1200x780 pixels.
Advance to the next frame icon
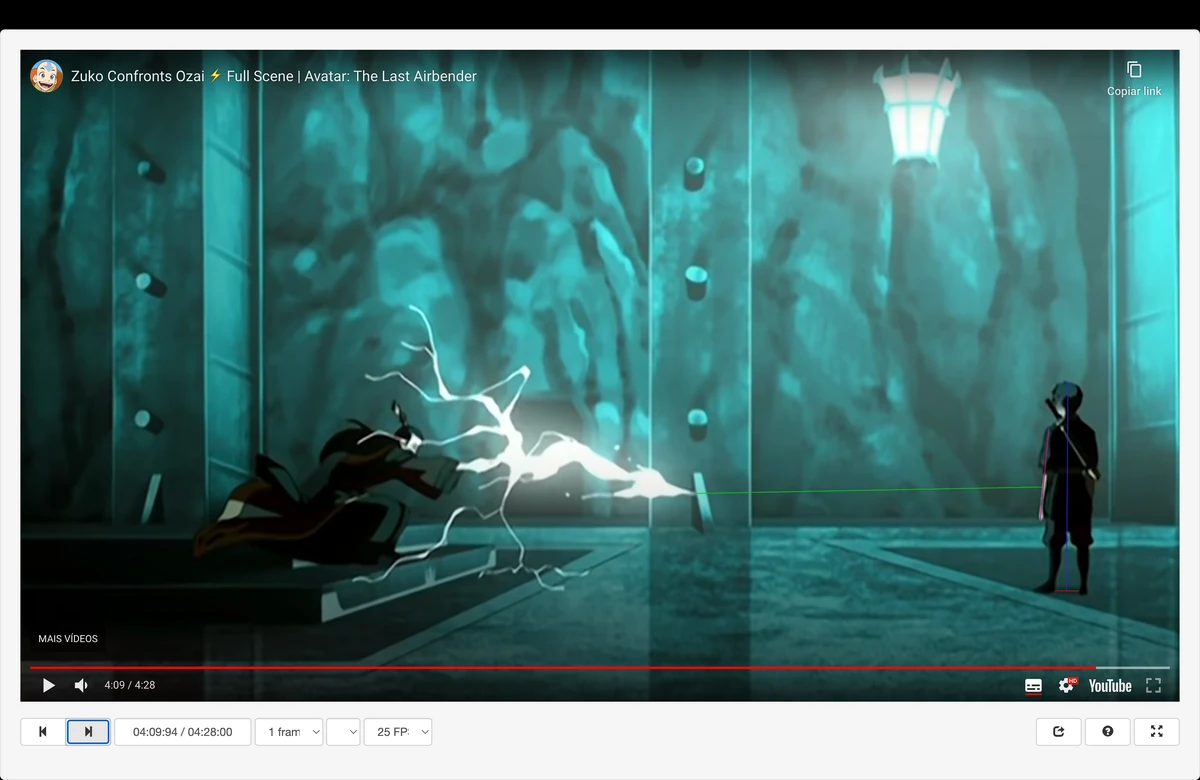[x=88, y=731]
